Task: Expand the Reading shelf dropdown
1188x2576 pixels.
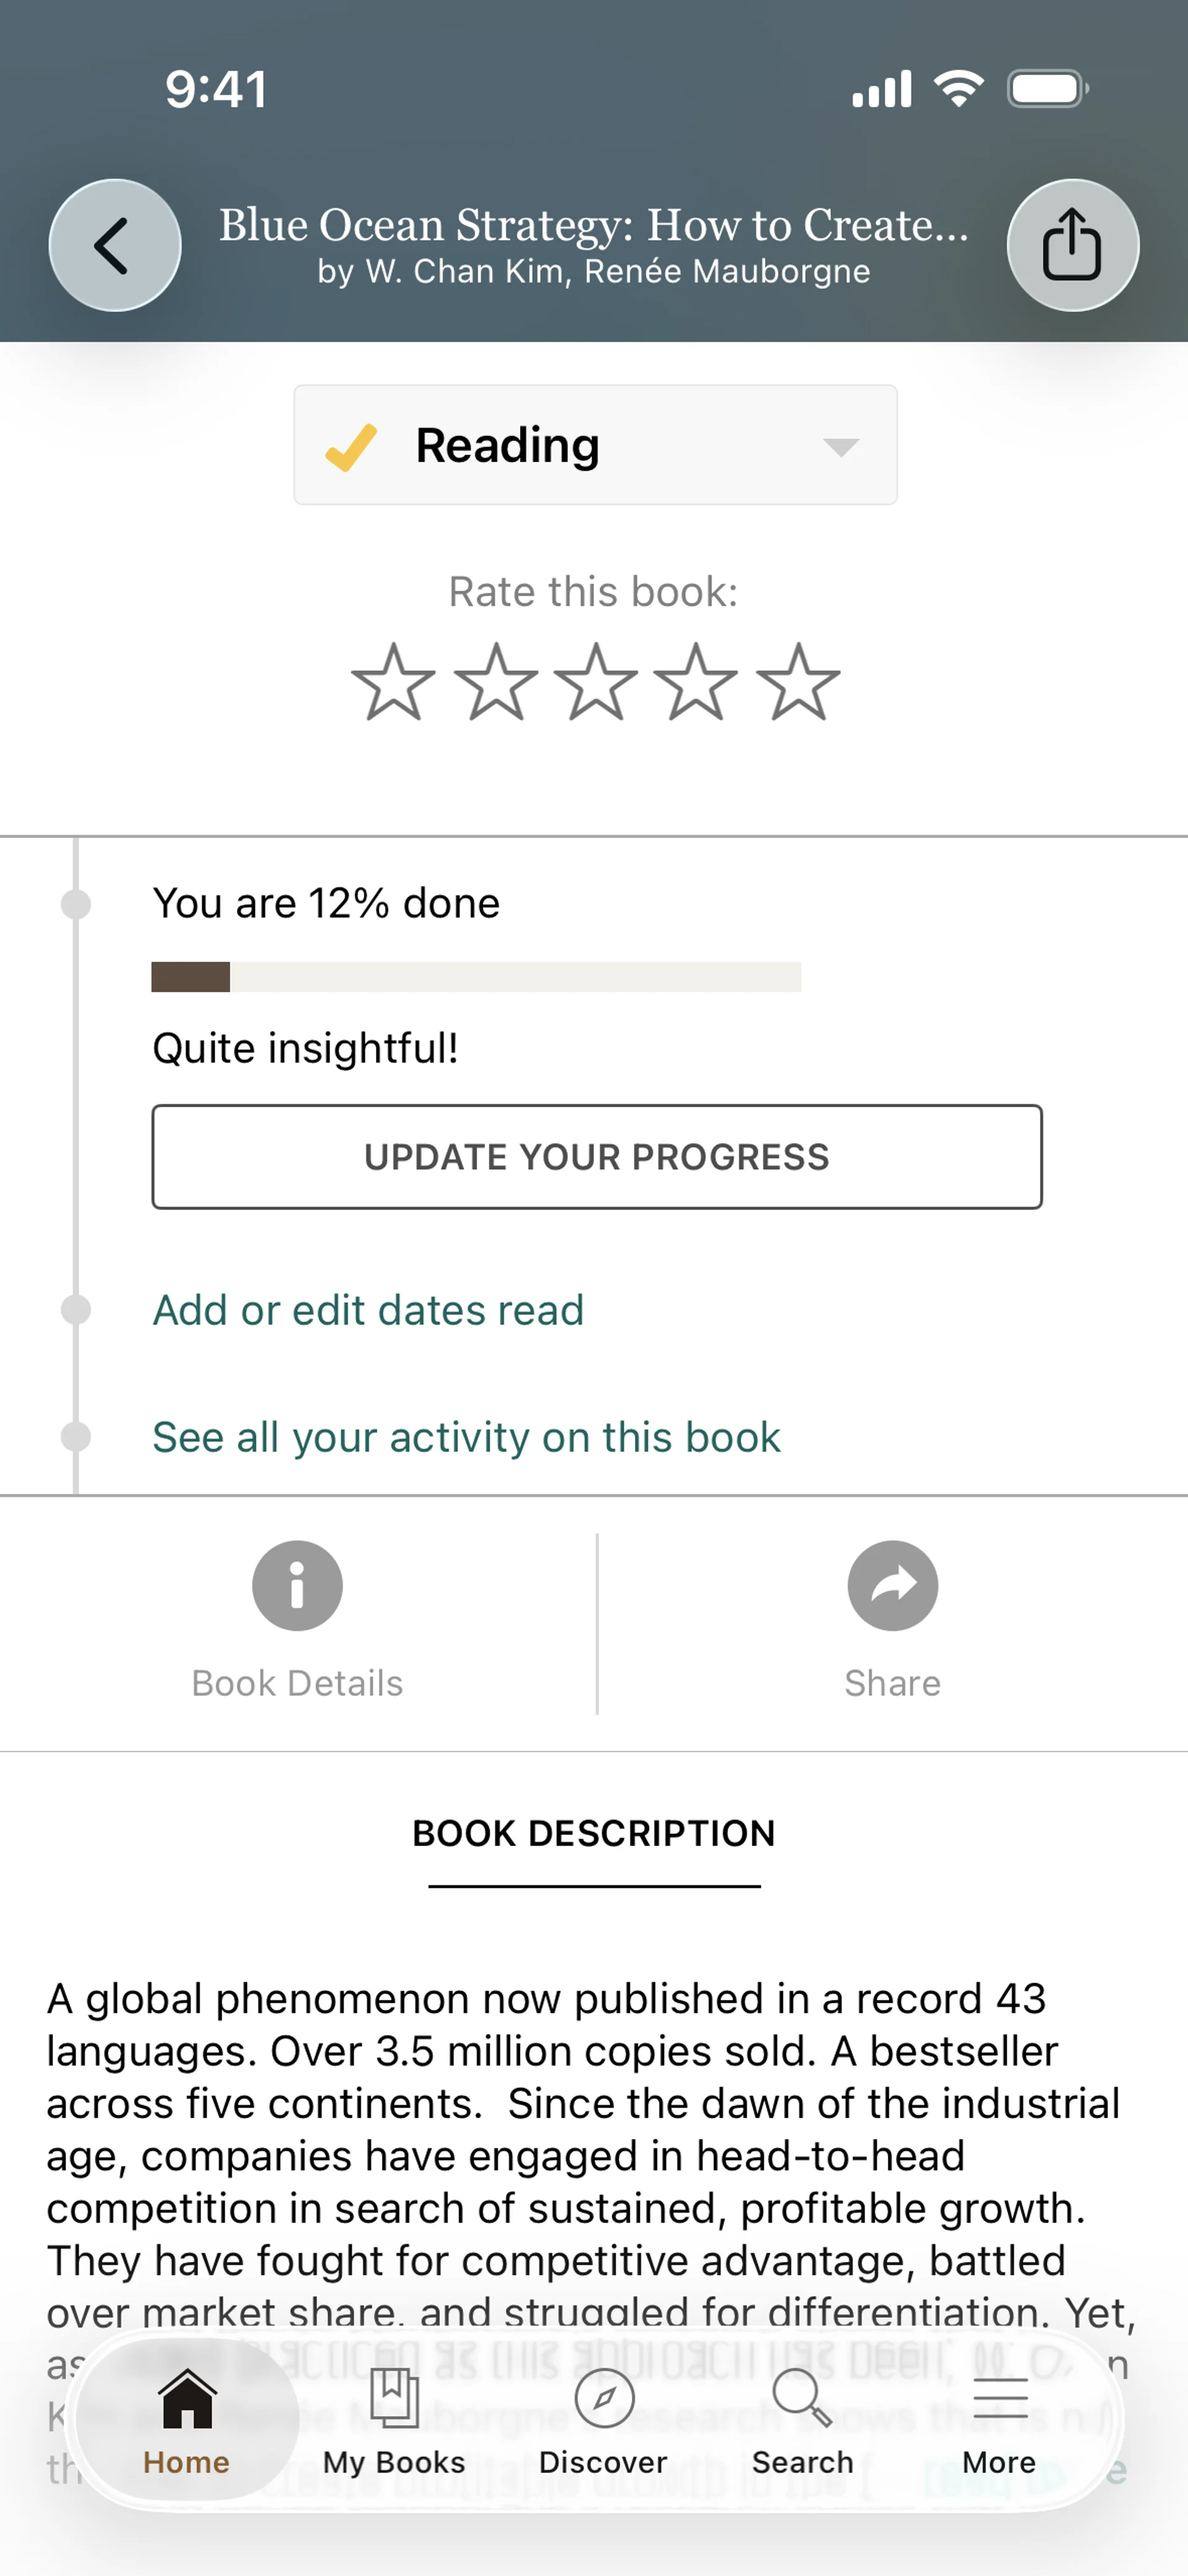Action: tap(841, 446)
